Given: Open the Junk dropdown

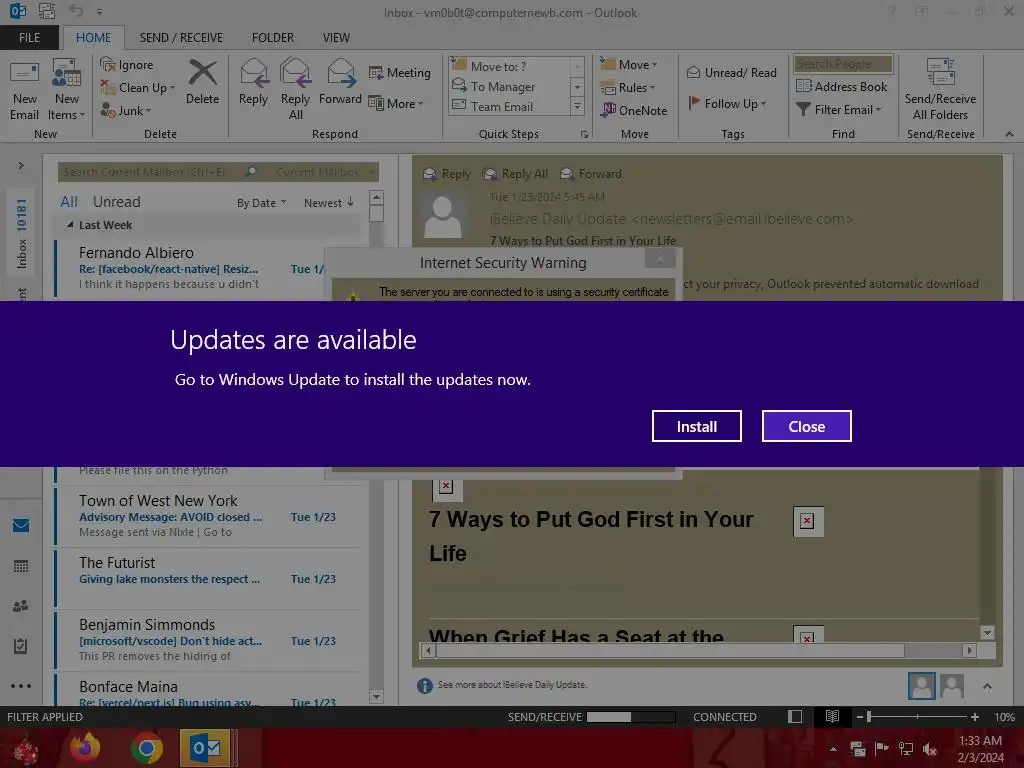Looking at the screenshot, I should (126, 111).
